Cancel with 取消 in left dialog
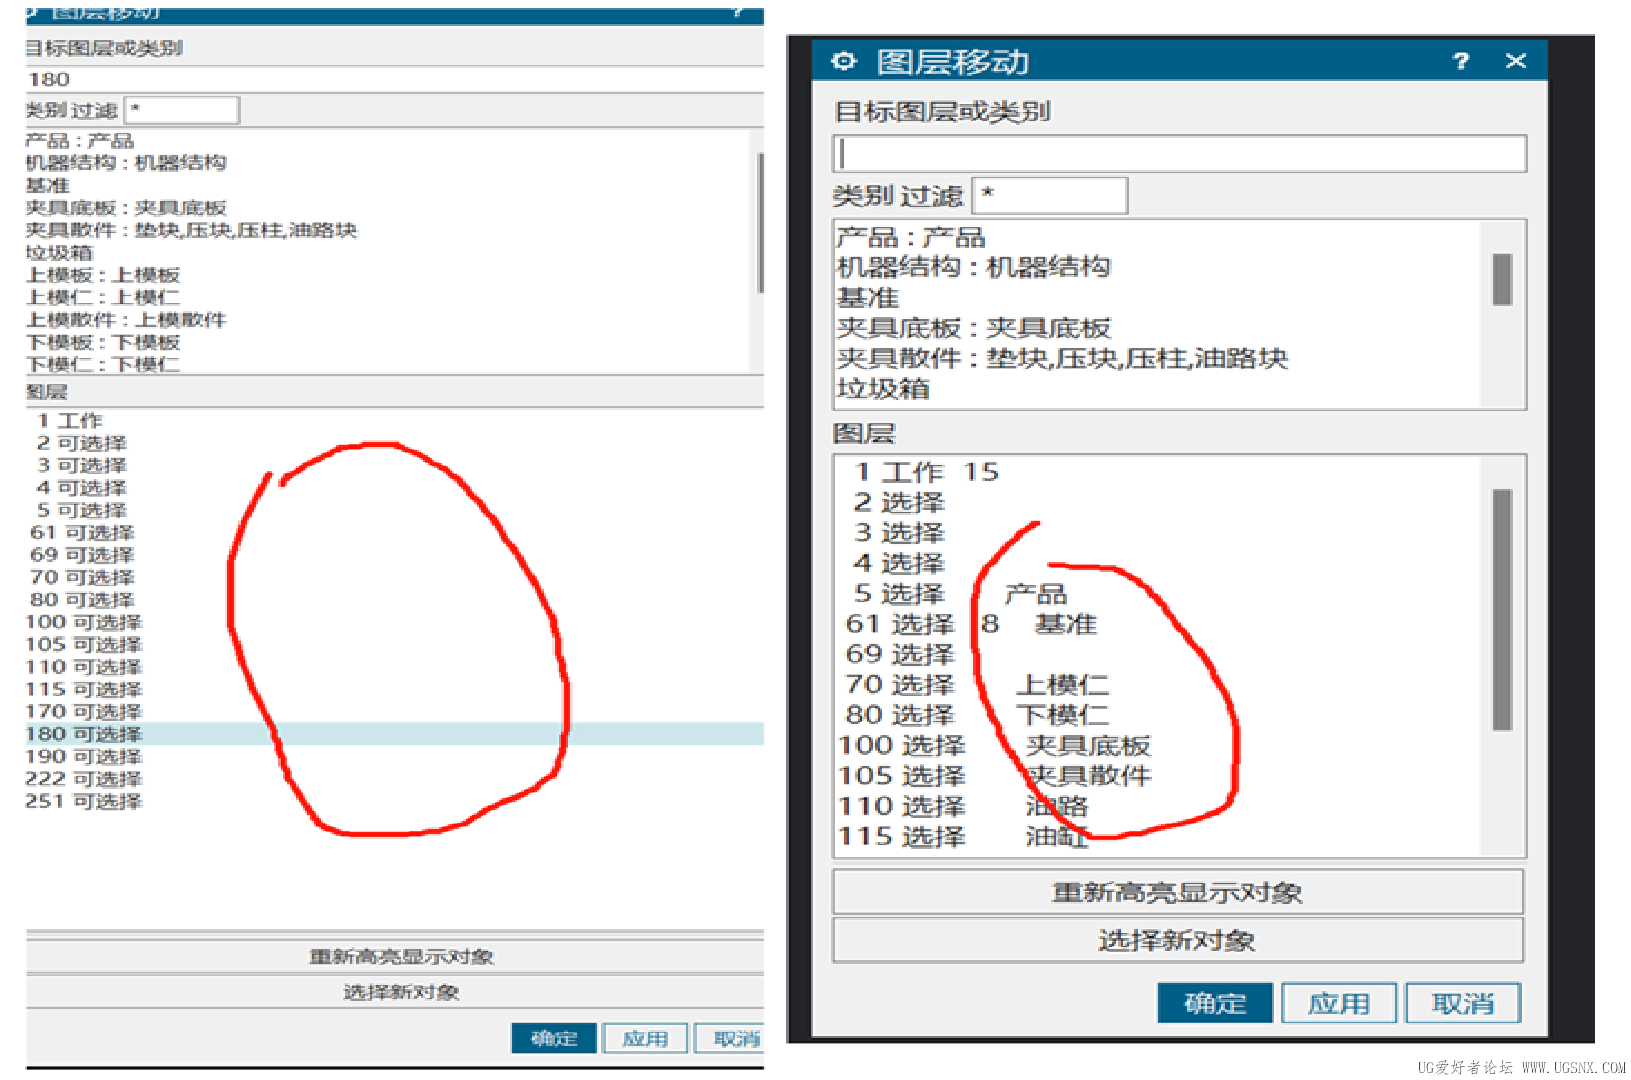The height and width of the screenshot is (1080, 1631). [x=730, y=1038]
